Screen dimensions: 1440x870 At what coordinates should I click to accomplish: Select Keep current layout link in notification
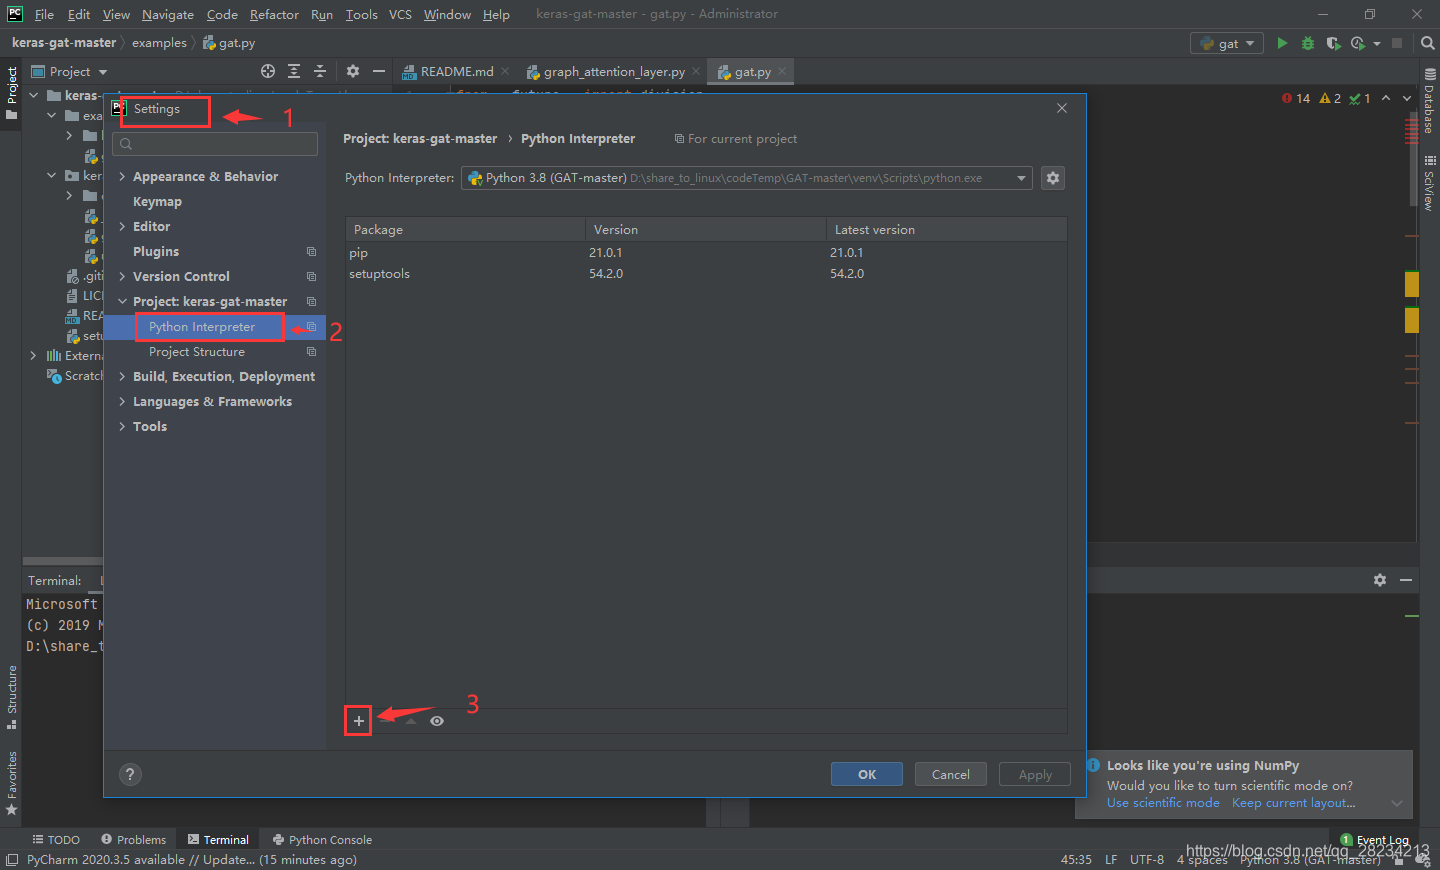pos(1292,802)
